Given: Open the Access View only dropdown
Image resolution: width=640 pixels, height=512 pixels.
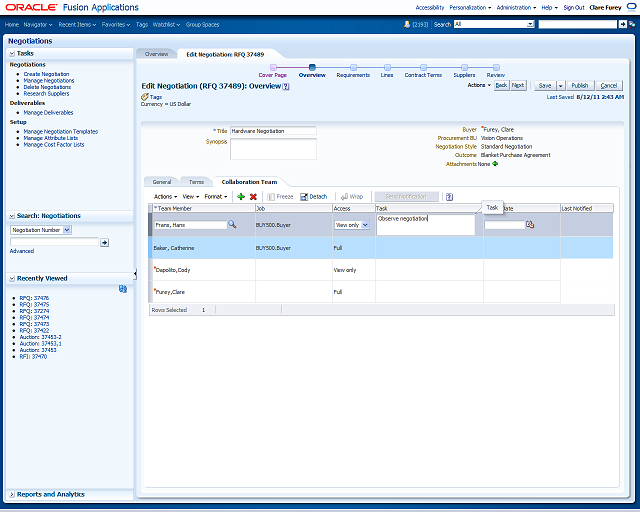Looking at the screenshot, I should point(365,225).
